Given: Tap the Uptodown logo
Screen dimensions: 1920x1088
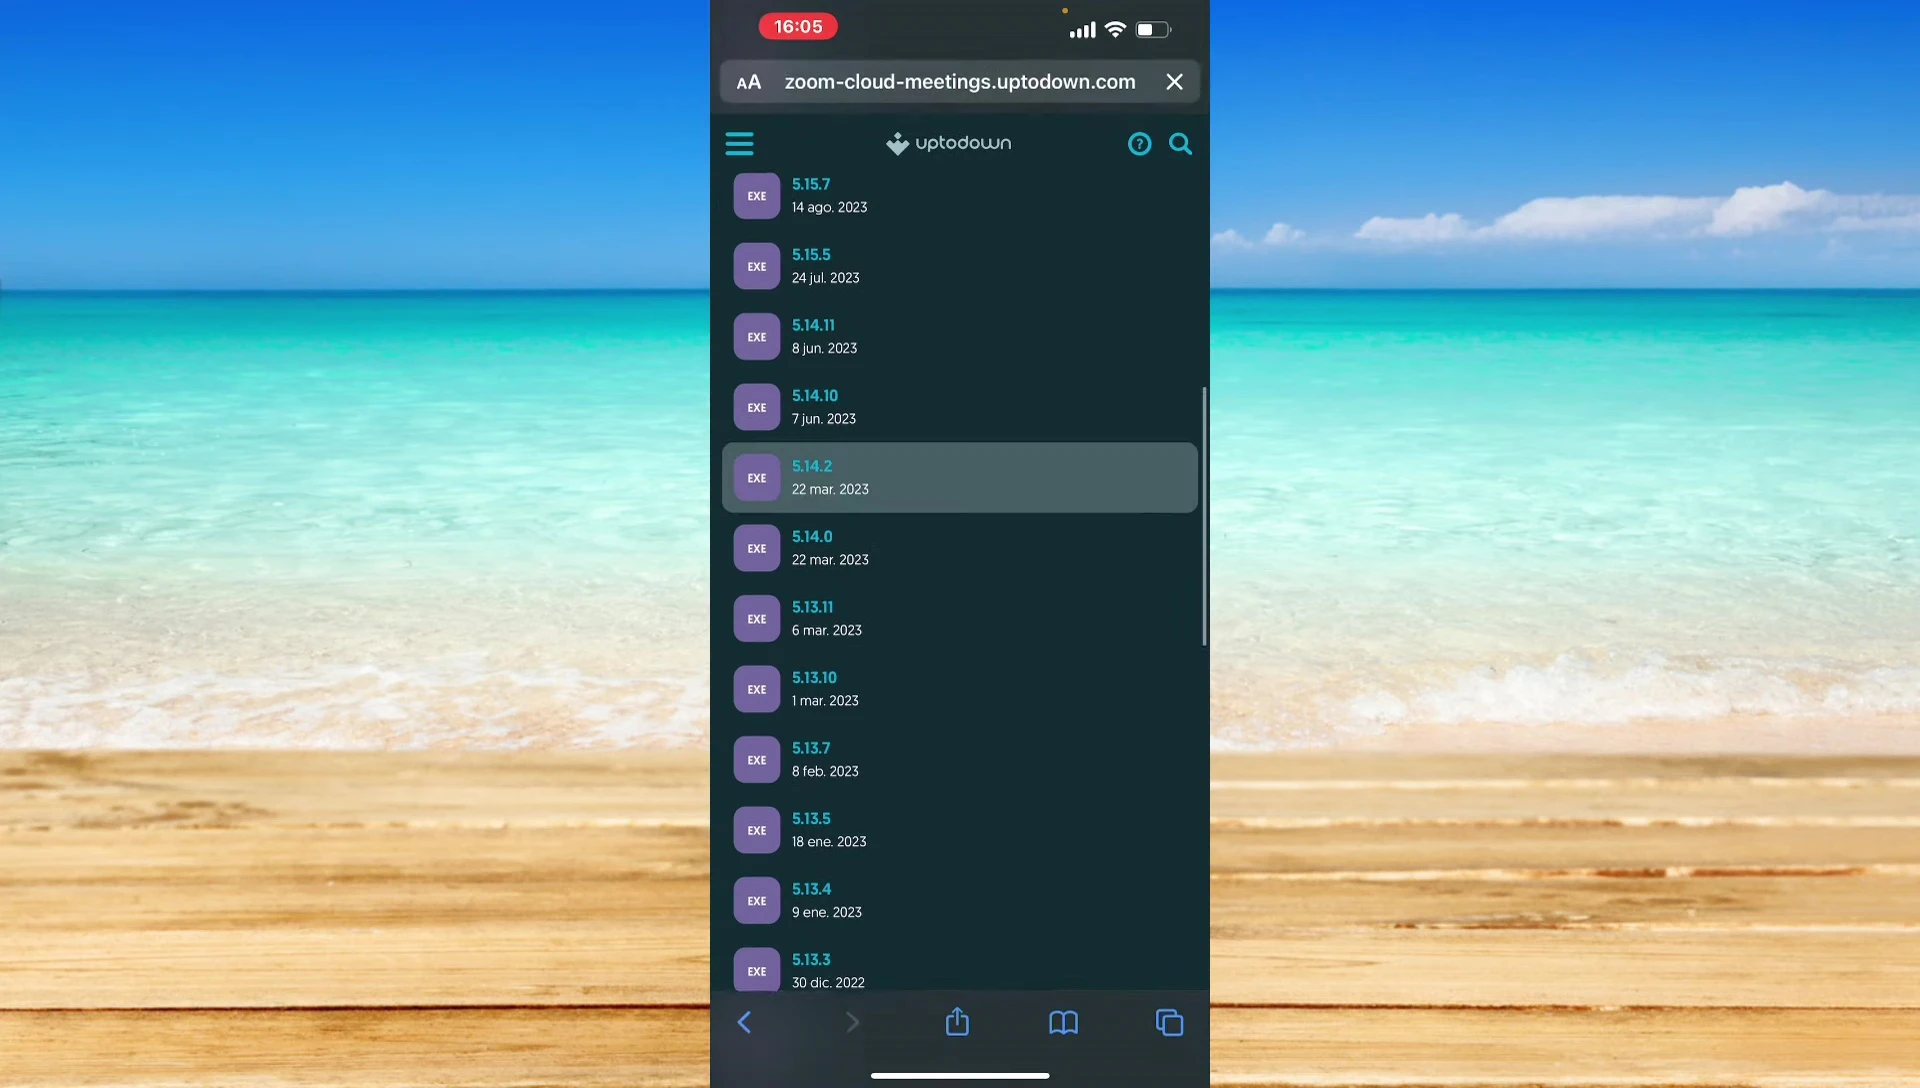Looking at the screenshot, I should pos(948,144).
